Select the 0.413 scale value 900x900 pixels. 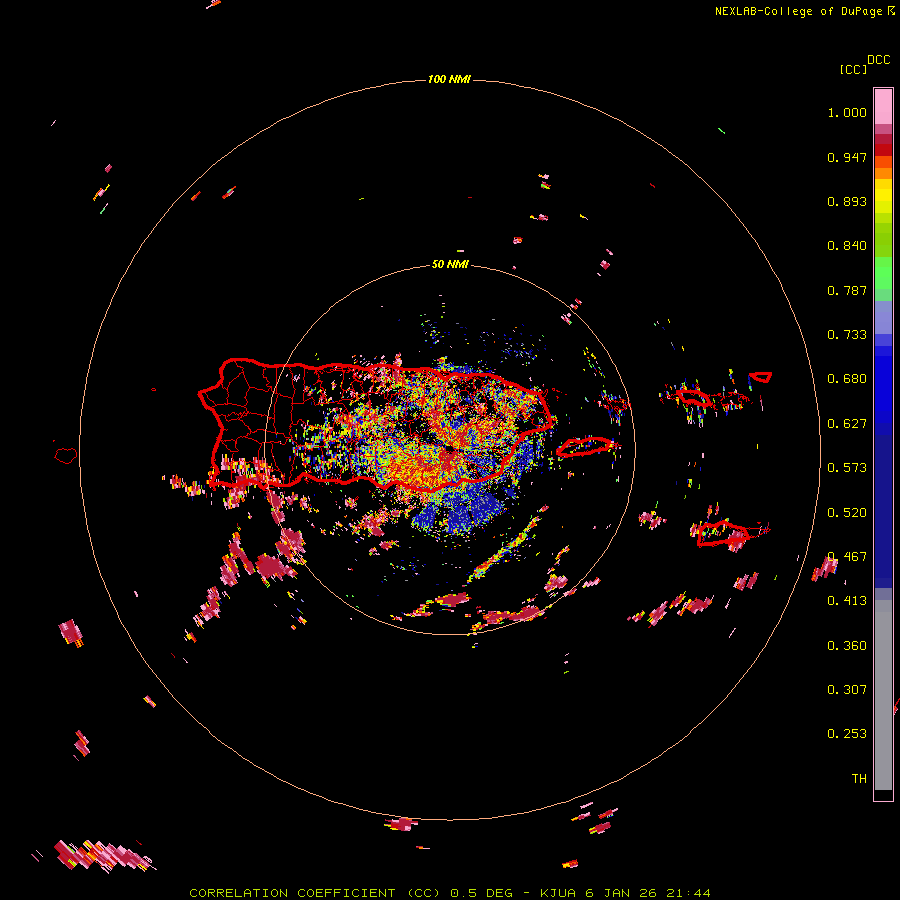click(x=847, y=601)
